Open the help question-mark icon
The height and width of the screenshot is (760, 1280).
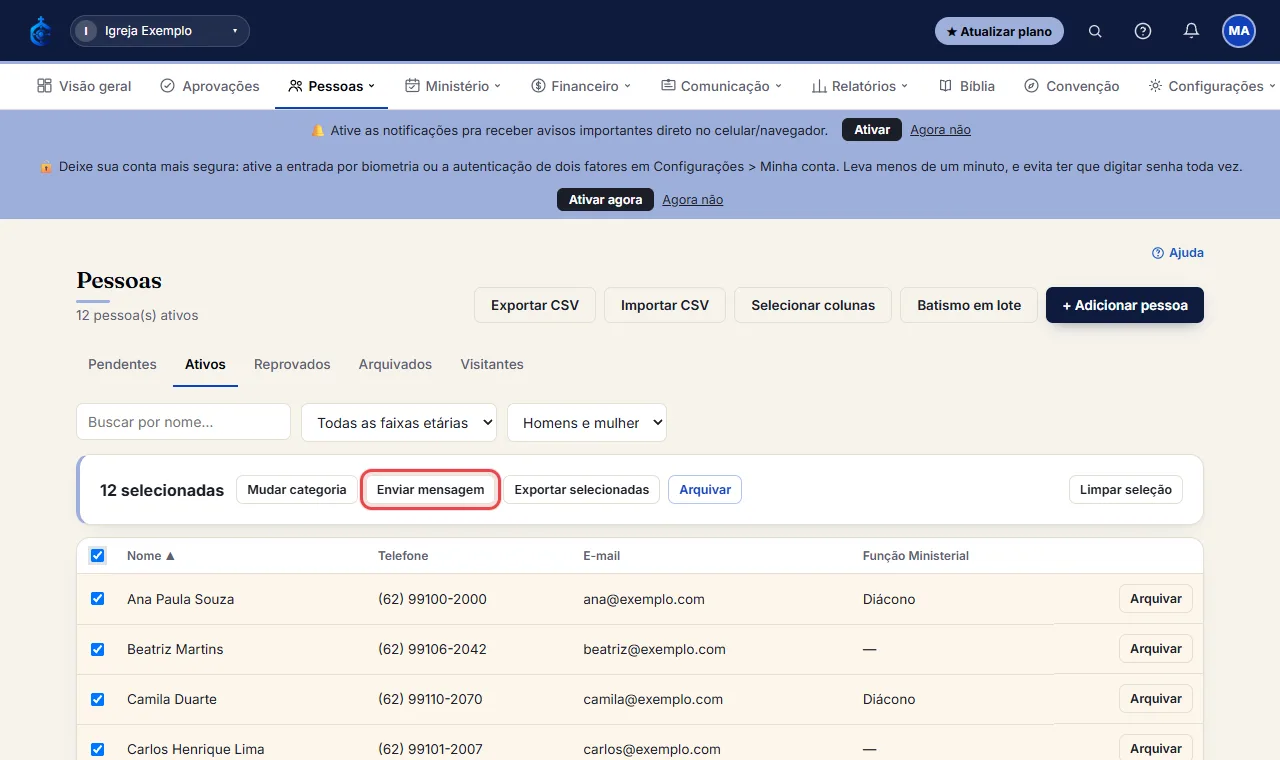click(1143, 31)
